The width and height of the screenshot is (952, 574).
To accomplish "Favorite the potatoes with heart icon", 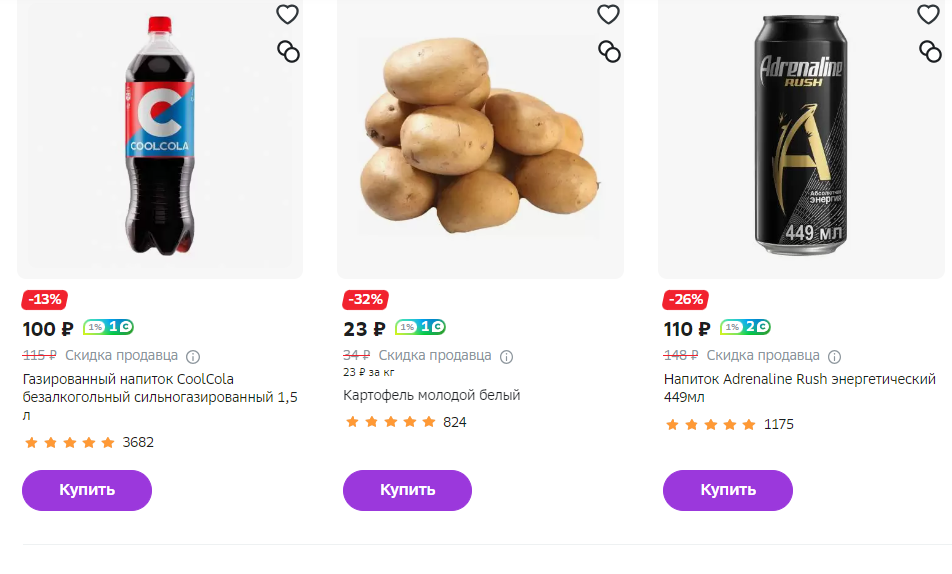I will tap(608, 15).
